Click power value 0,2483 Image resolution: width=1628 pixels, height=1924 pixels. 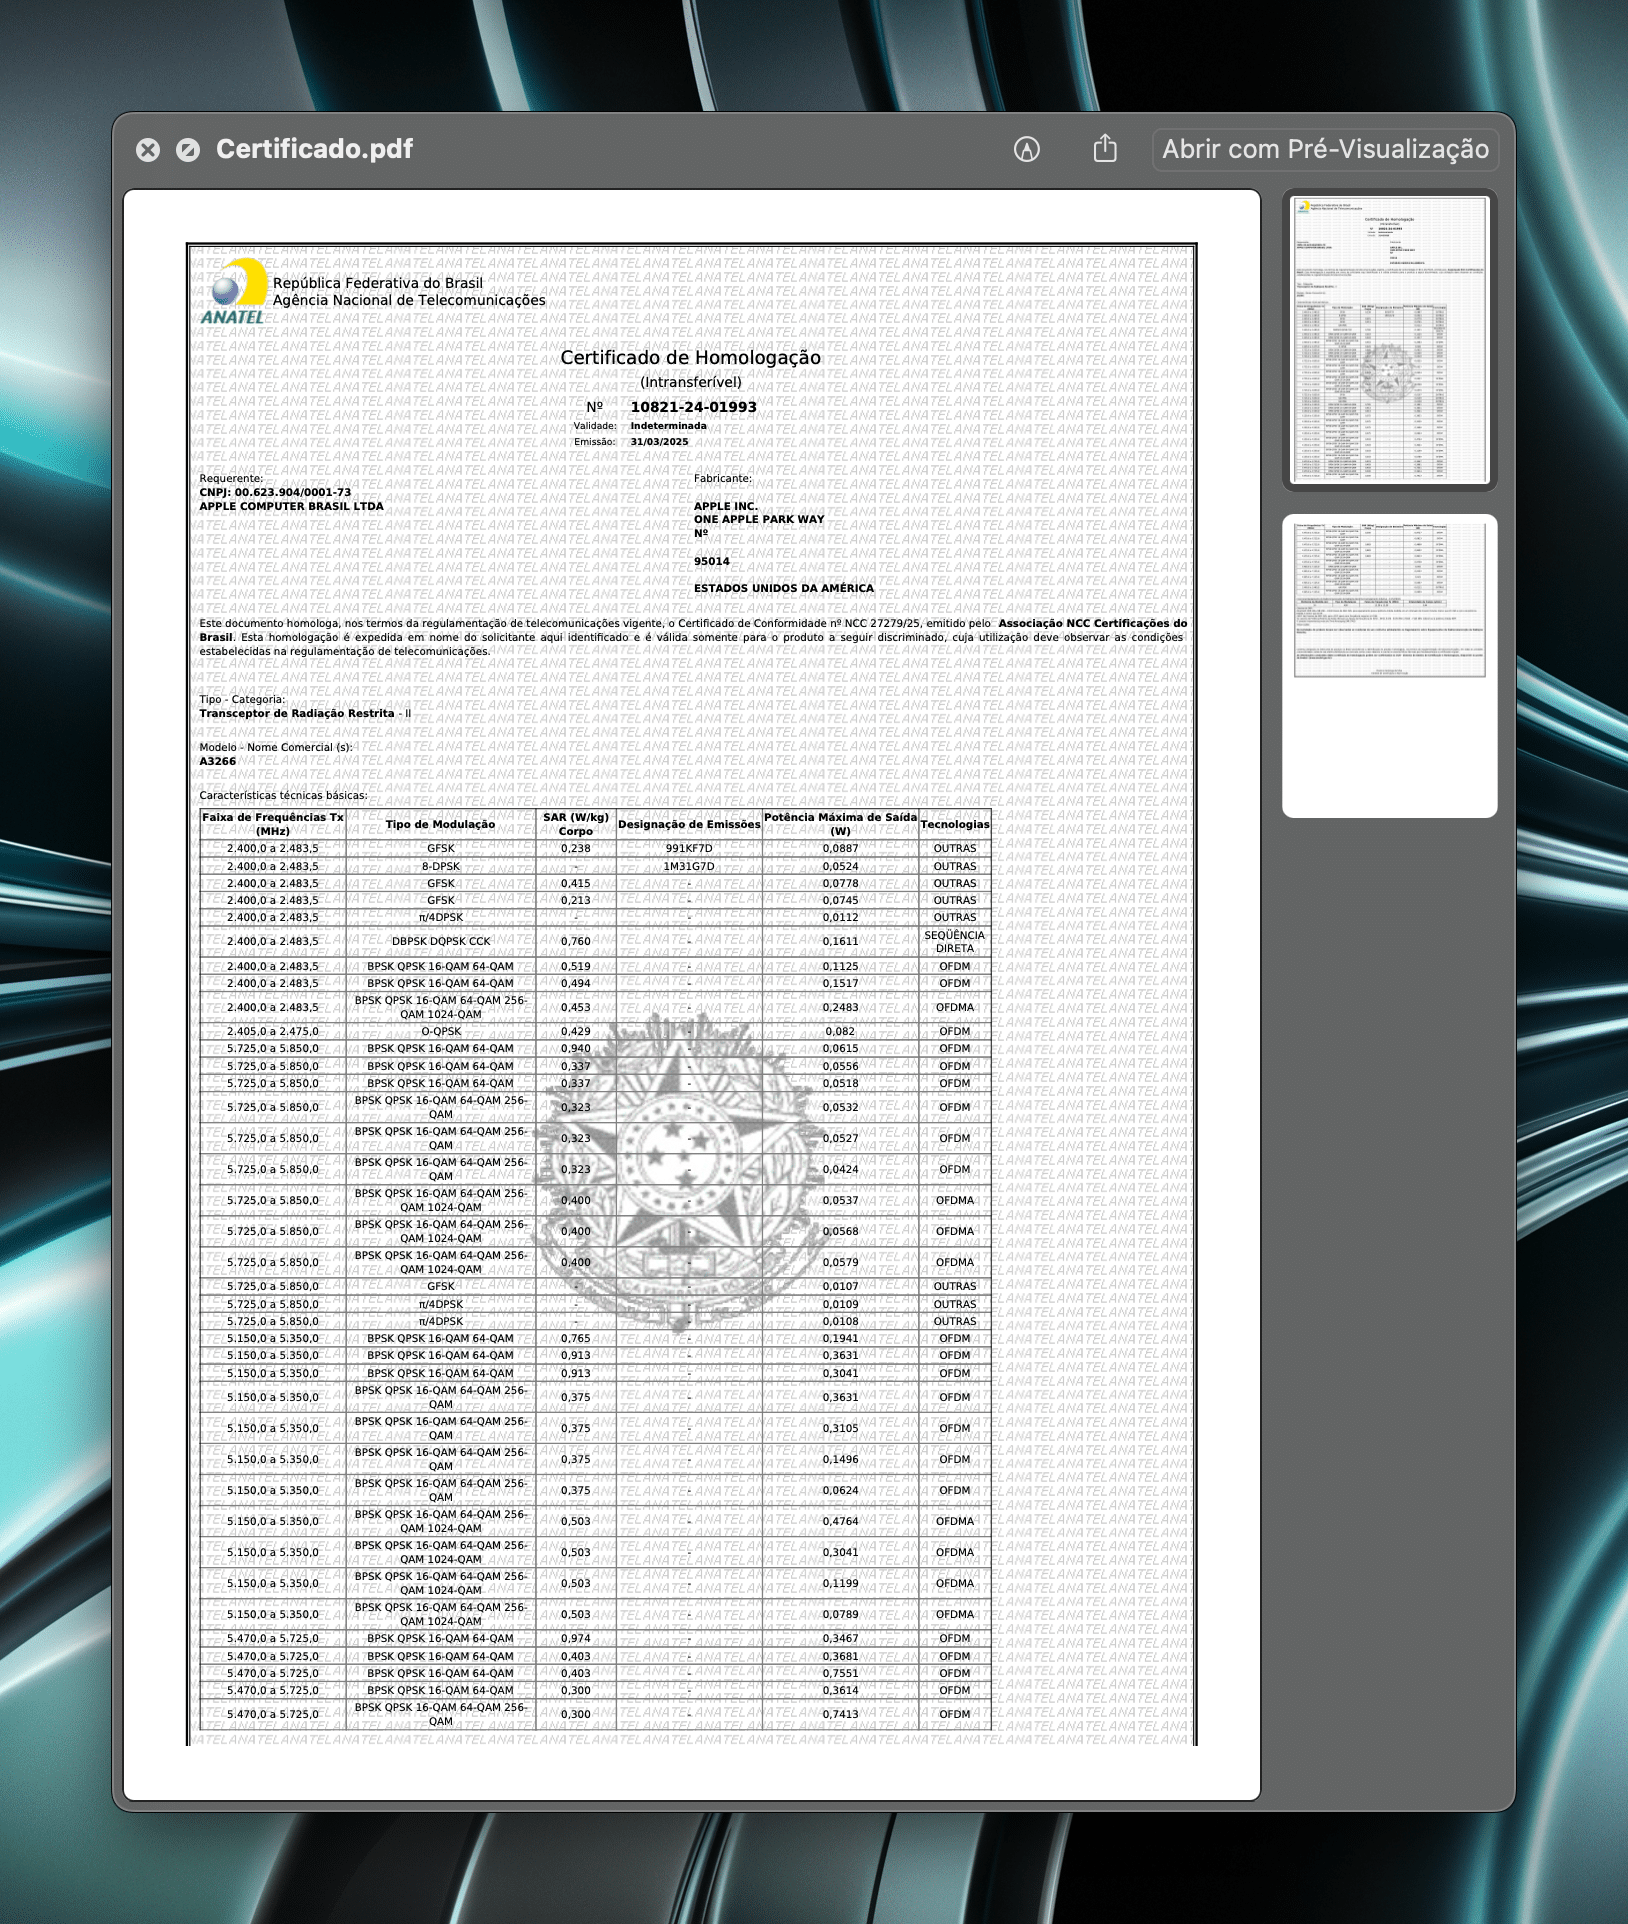pyautogui.click(x=840, y=1007)
